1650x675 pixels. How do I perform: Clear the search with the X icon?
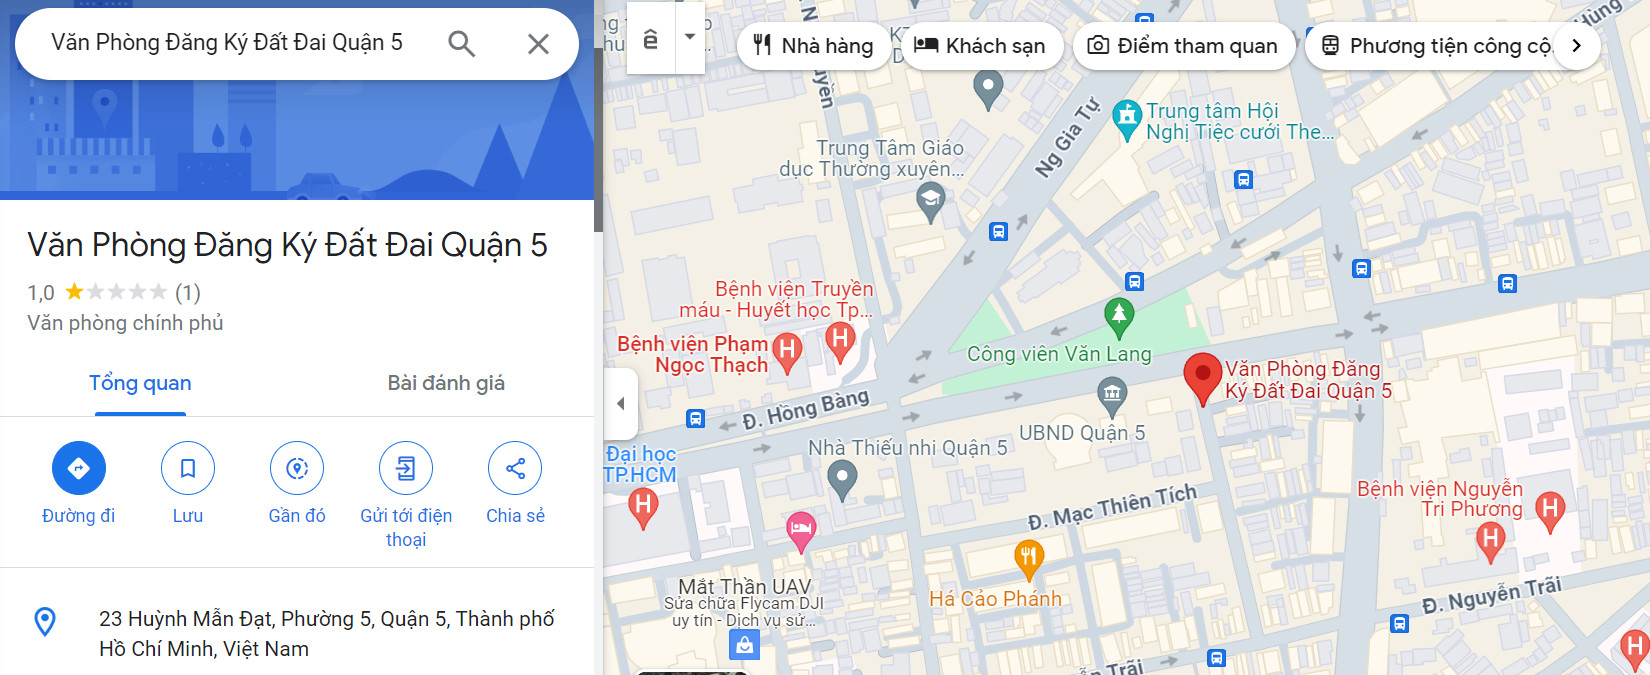pyautogui.click(x=538, y=43)
